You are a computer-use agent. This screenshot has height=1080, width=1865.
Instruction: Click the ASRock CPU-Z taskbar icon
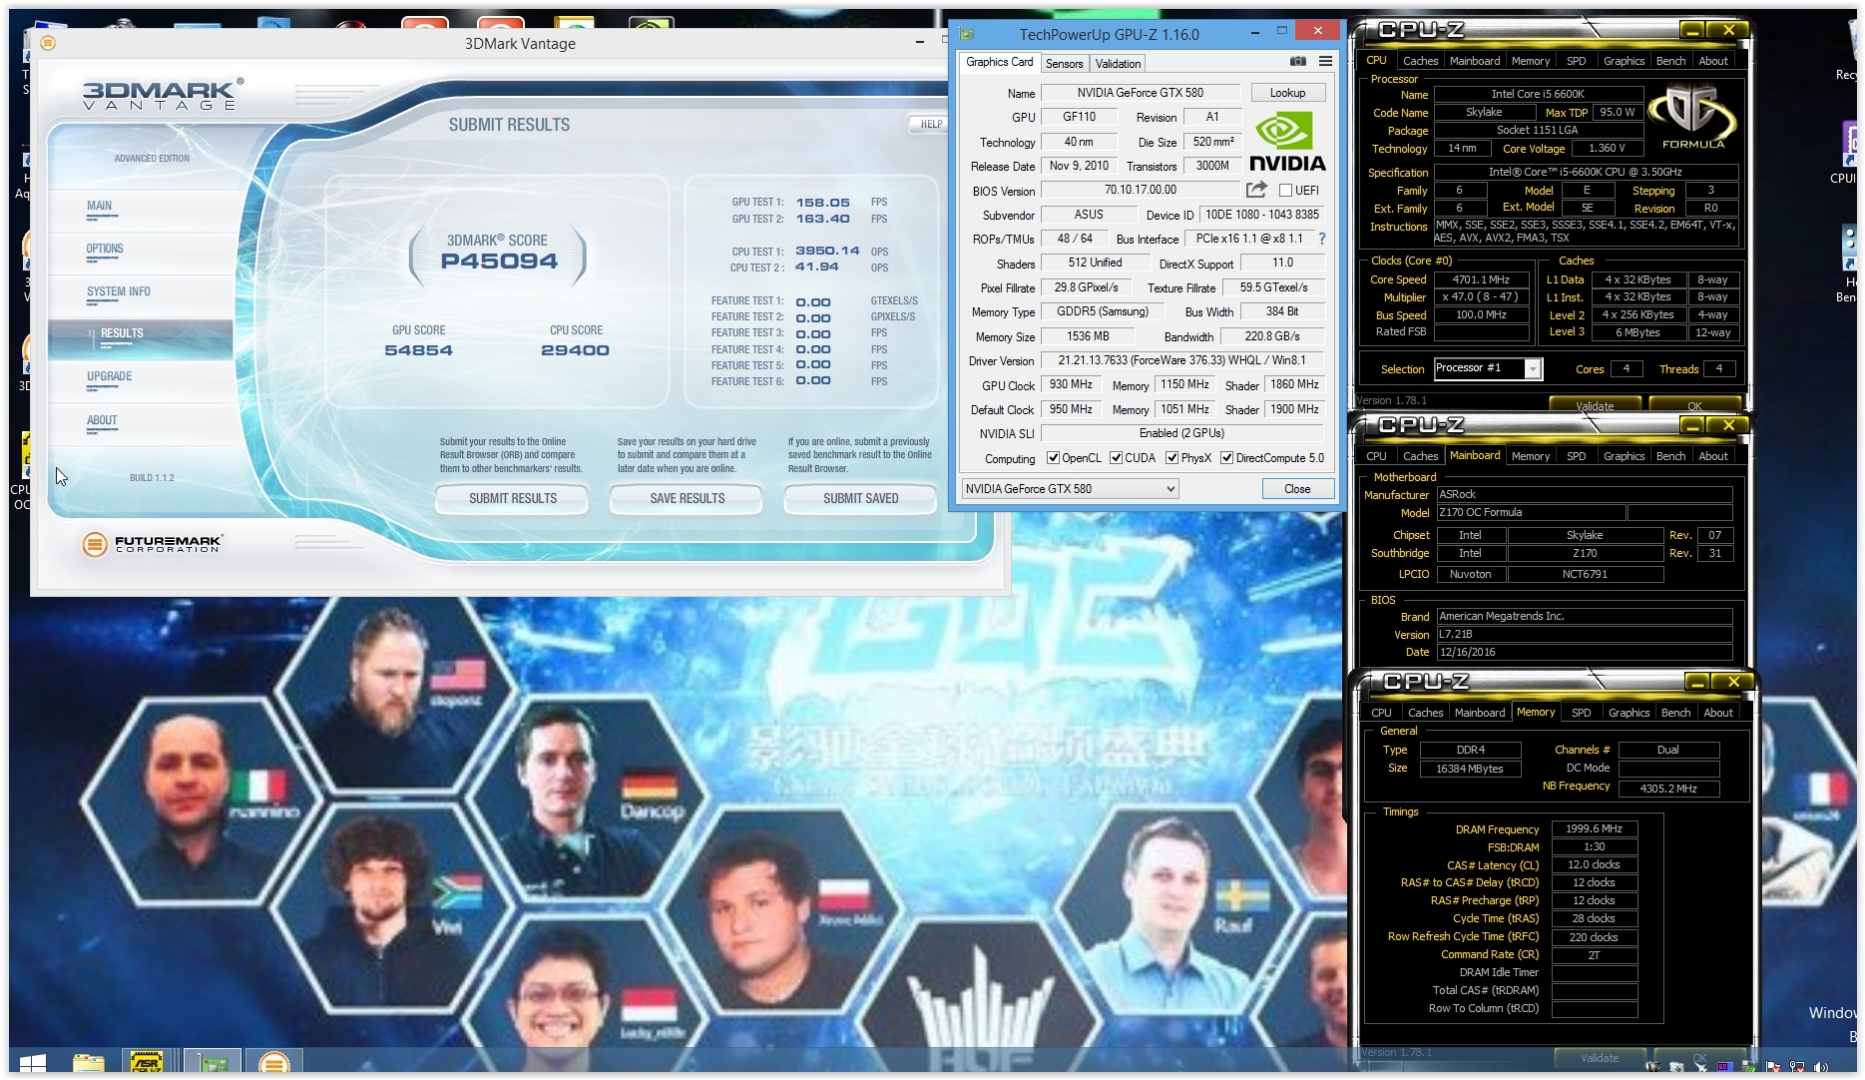pyautogui.click(x=147, y=1062)
